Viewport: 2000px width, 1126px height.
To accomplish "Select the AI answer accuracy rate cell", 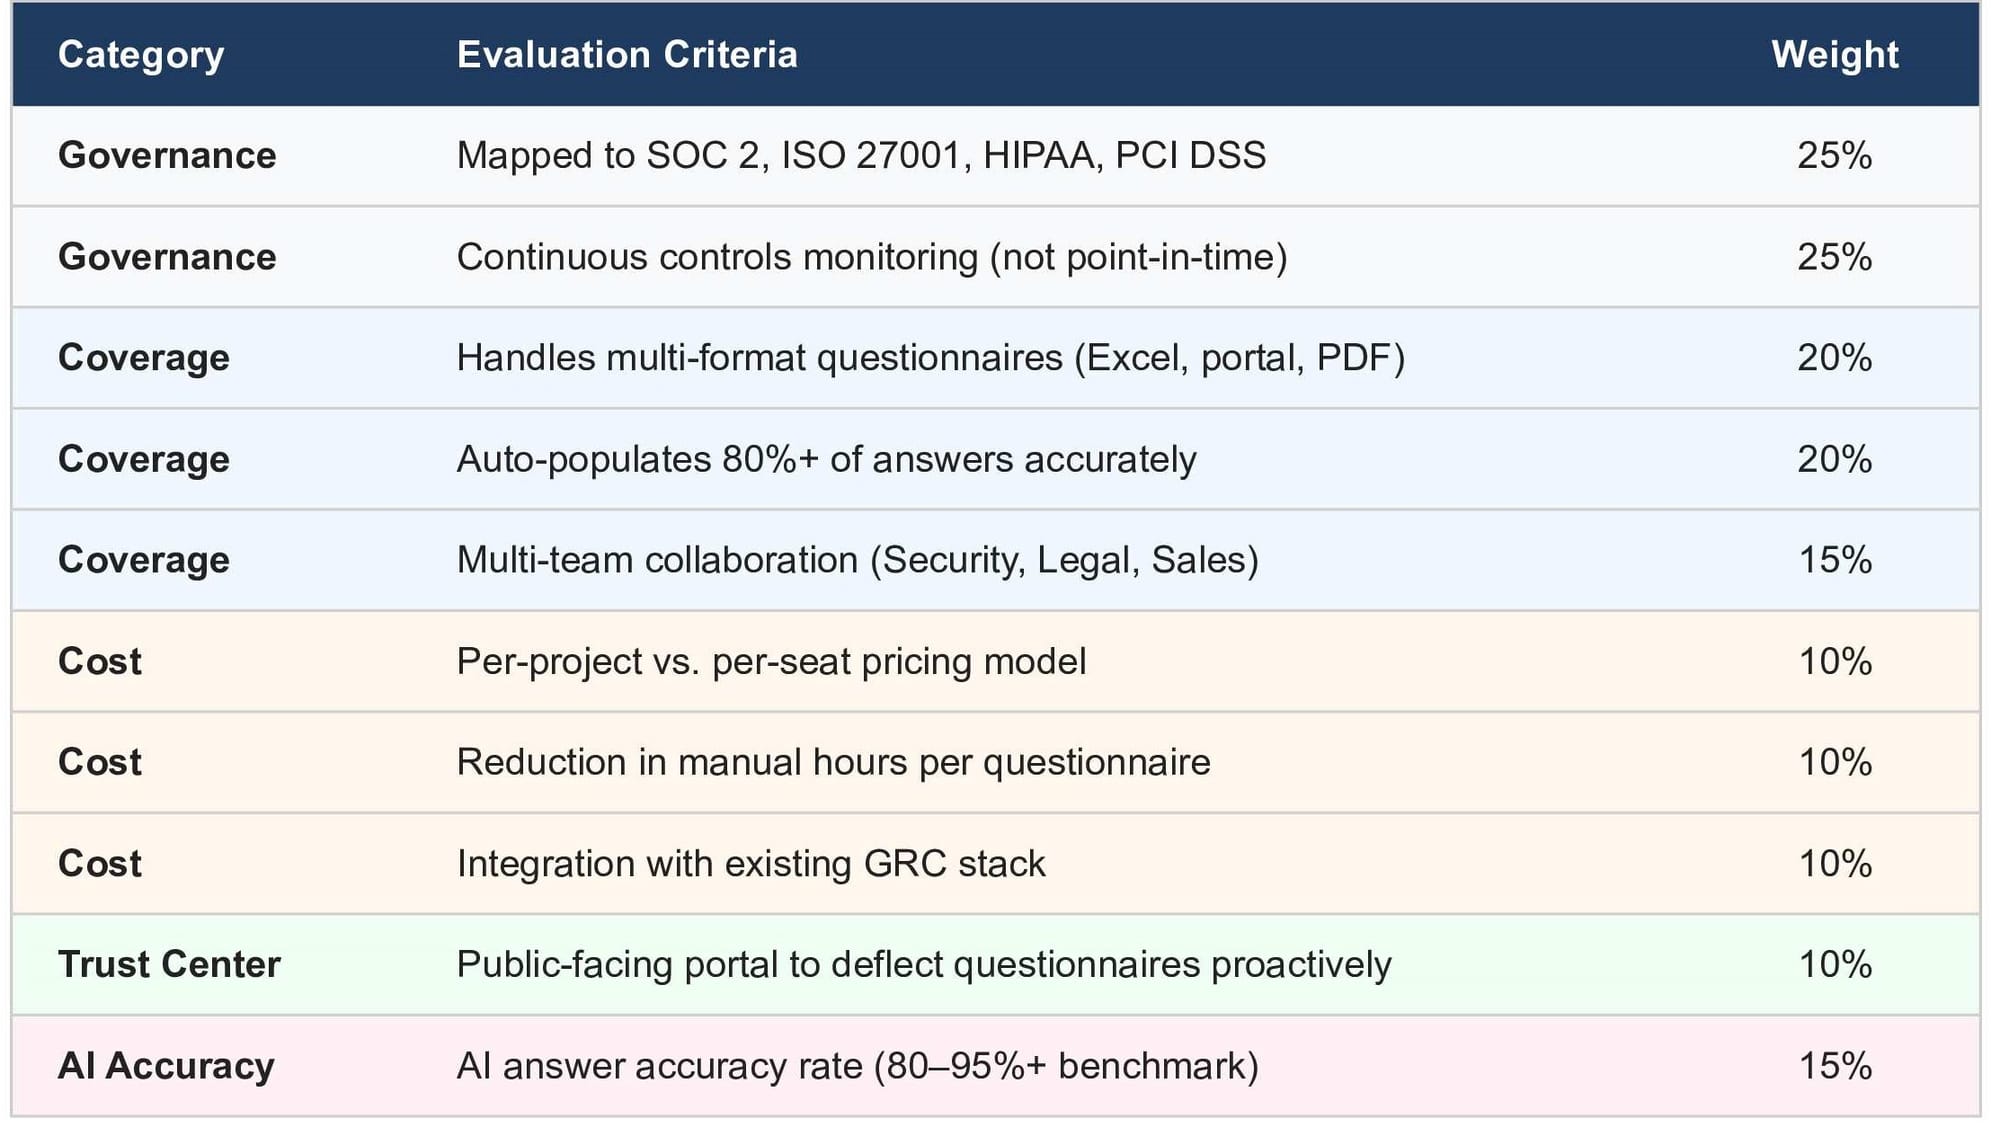I will click(x=857, y=1066).
